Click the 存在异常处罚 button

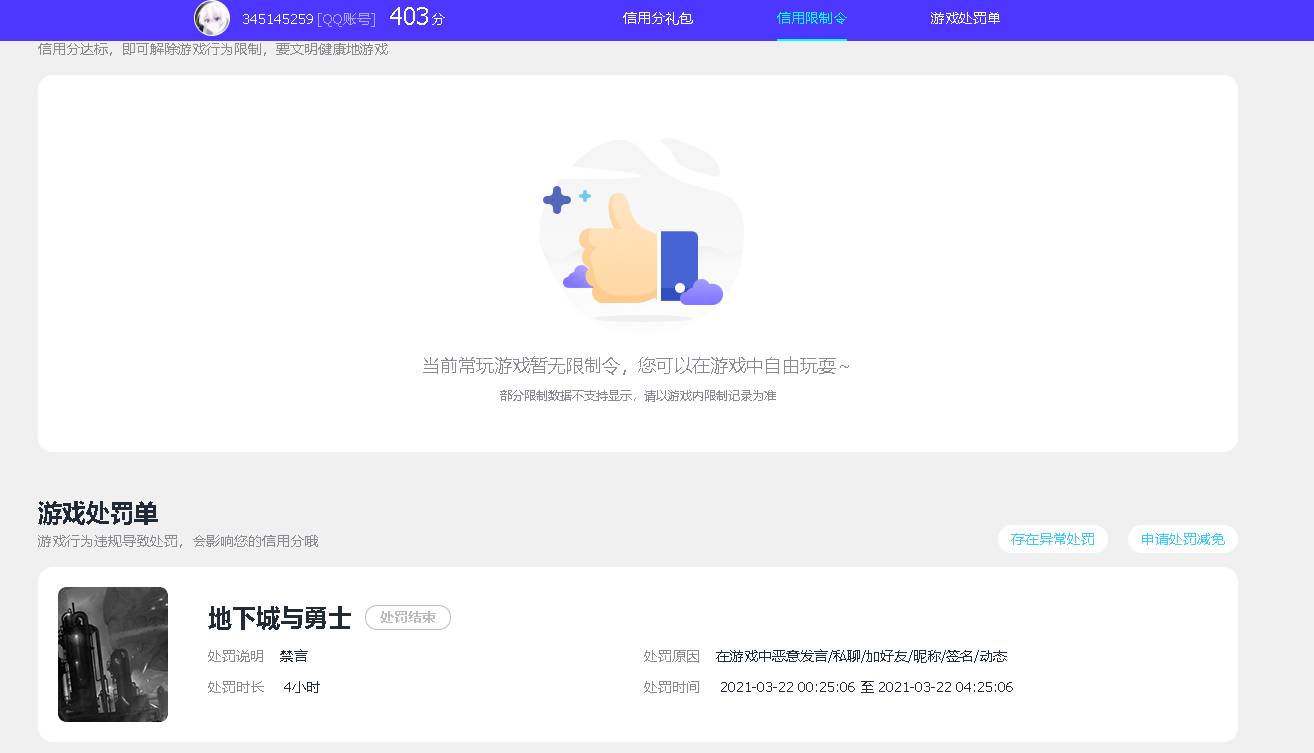(x=1052, y=538)
